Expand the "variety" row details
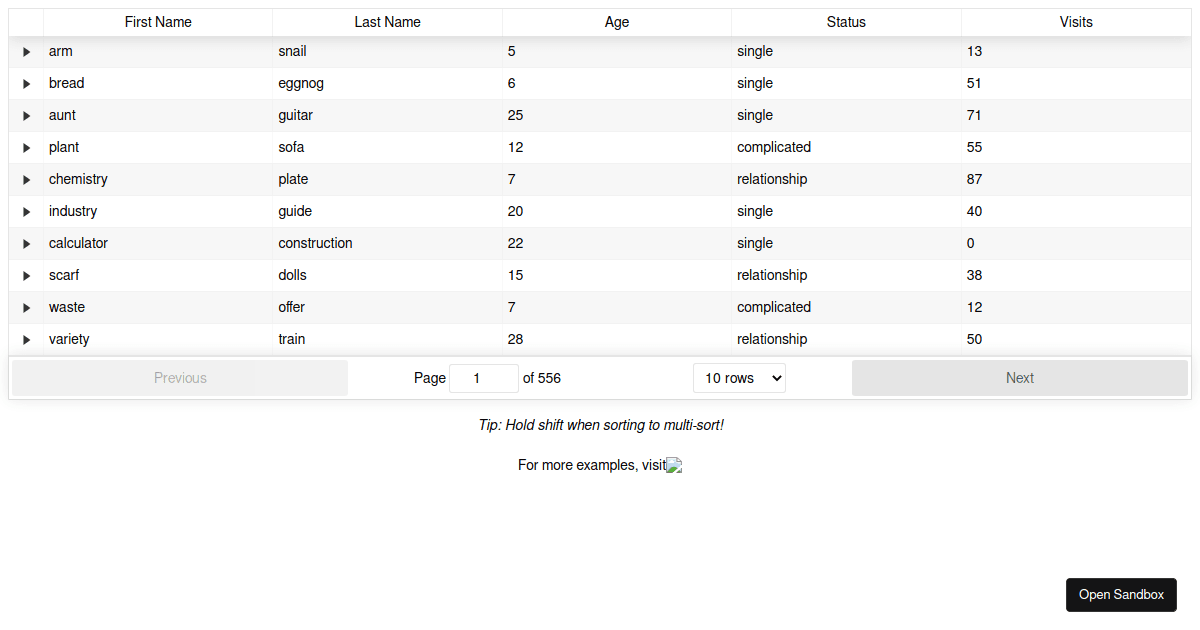The width and height of the screenshot is (1200, 630). [26, 339]
